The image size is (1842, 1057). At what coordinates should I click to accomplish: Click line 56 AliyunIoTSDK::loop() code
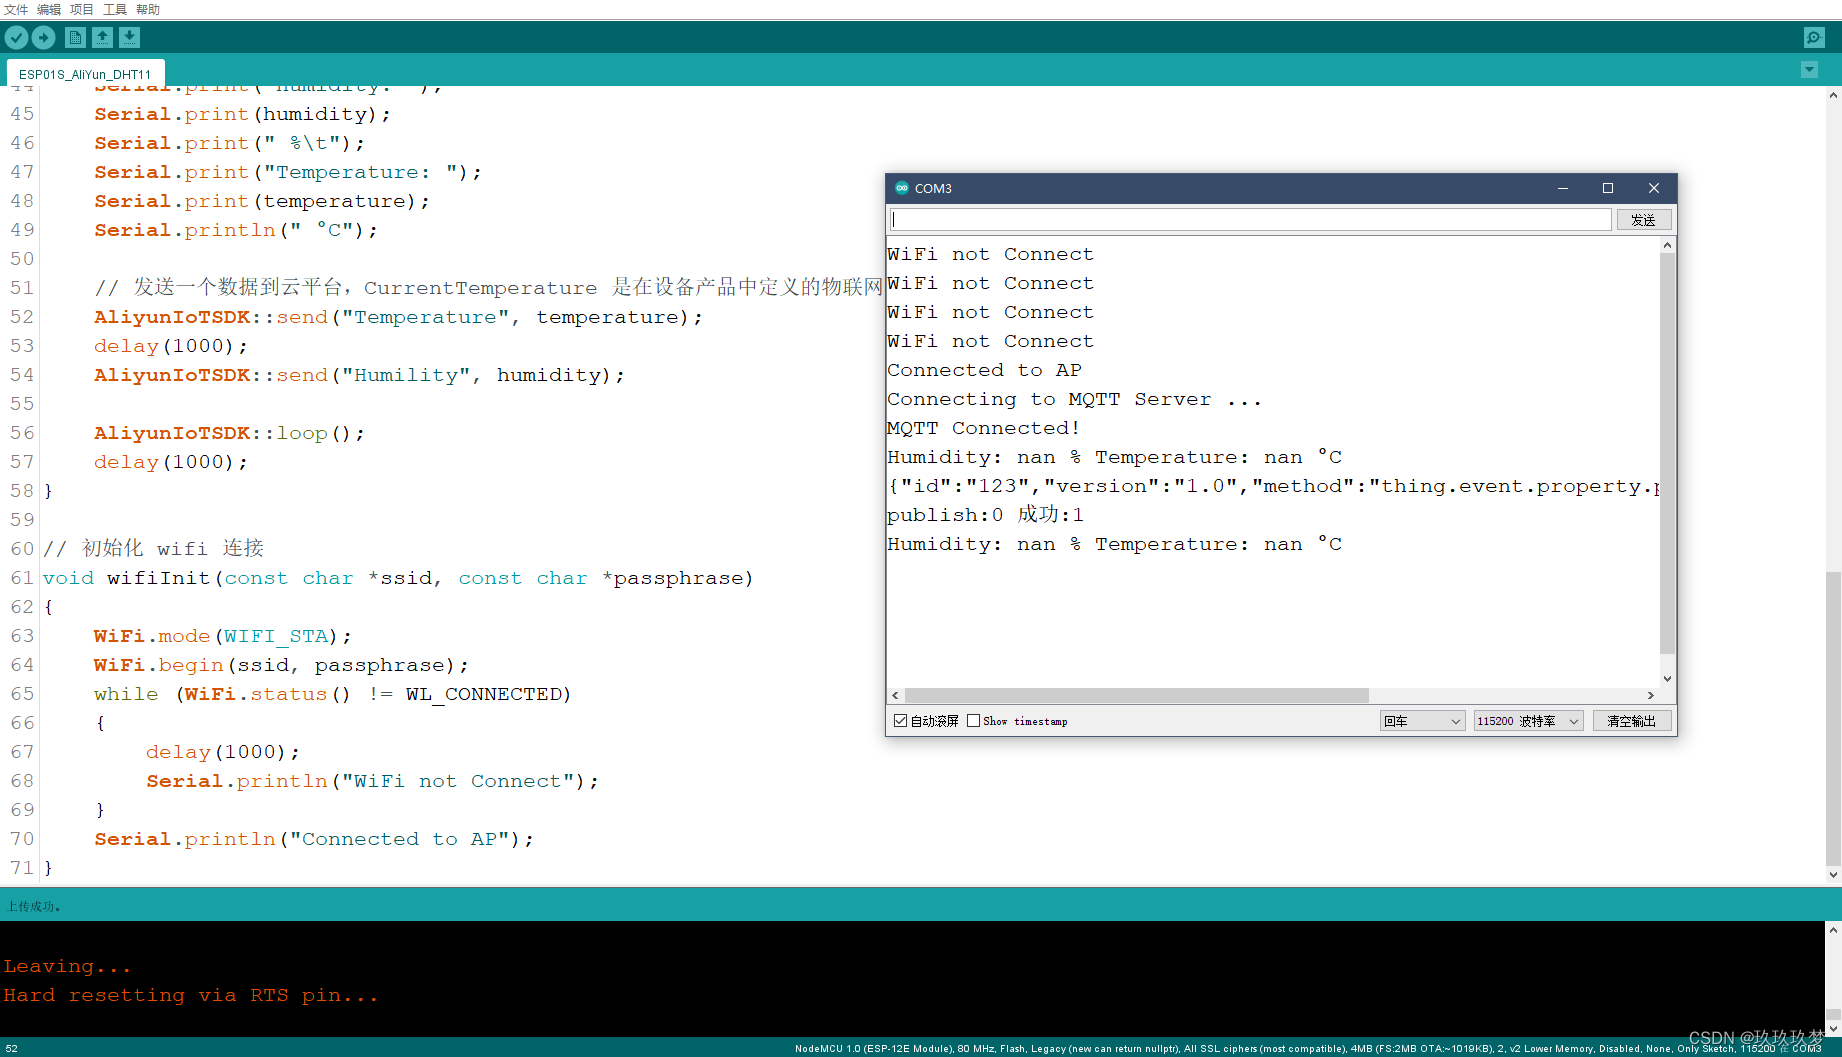point(229,433)
